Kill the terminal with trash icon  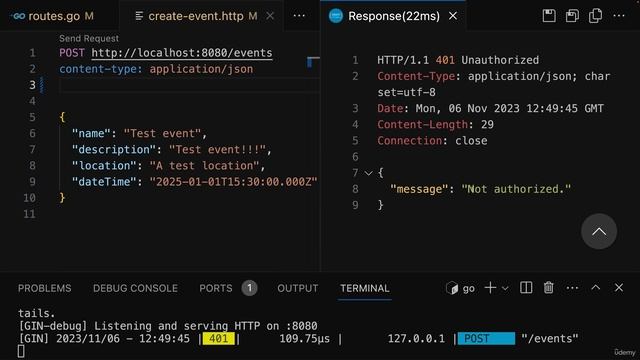(x=549, y=288)
